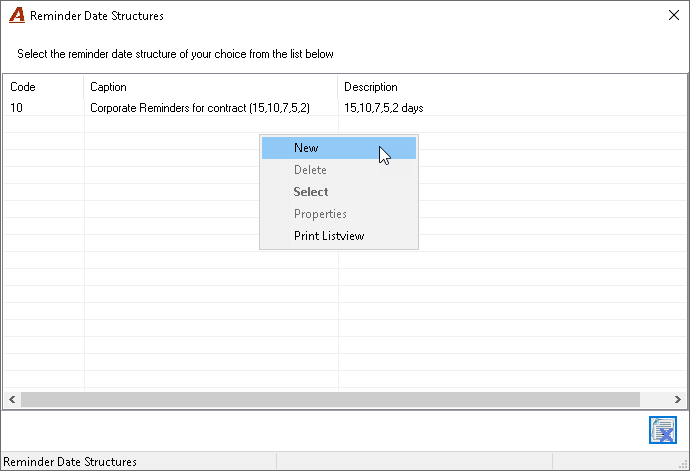The height and width of the screenshot is (471, 690).
Task: Close the Reminder Date Structures window
Action: (674, 15)
